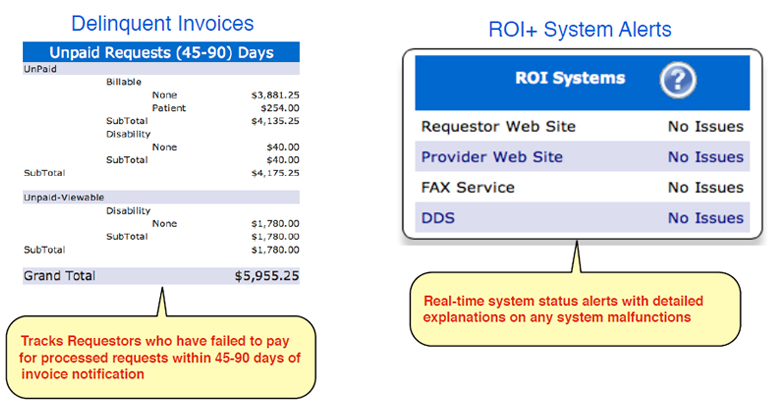This screenshot has width=770, height=413.
Task: Select the Grand Total amount $5,955.25
Action: coord(266,275)
